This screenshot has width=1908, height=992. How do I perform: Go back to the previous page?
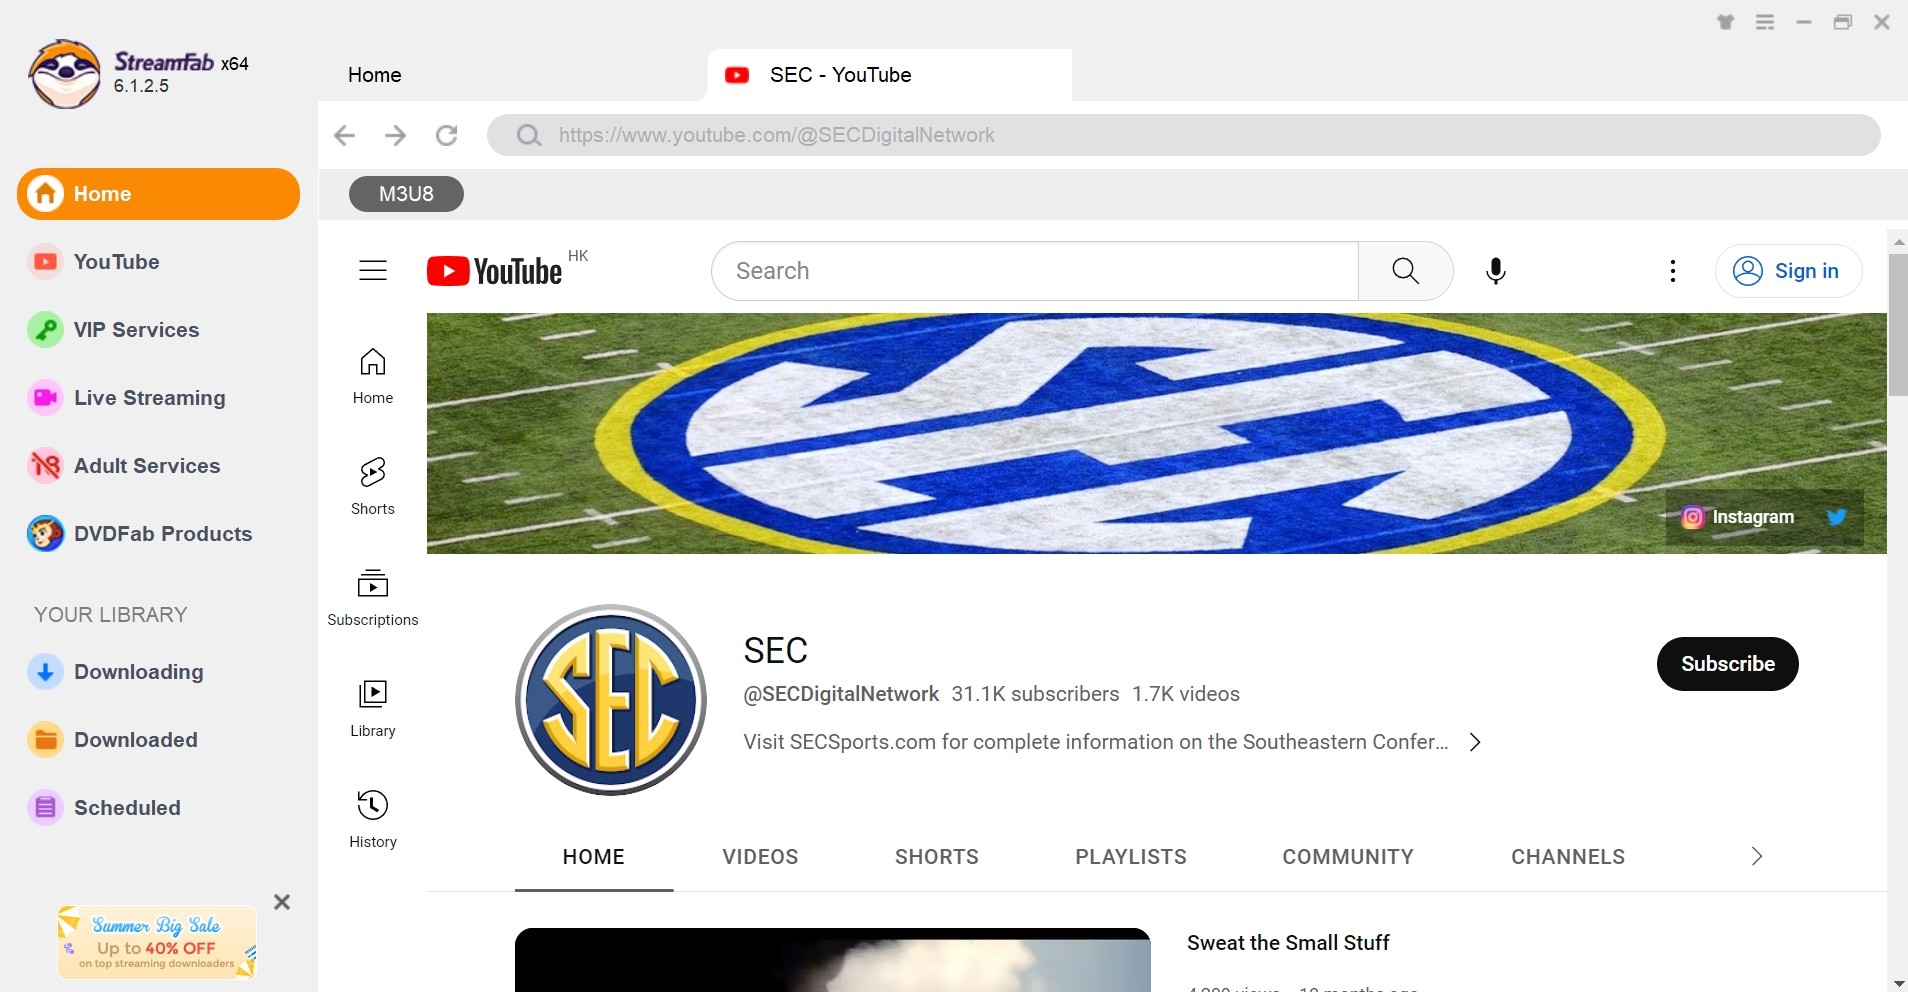click(344, 135)
